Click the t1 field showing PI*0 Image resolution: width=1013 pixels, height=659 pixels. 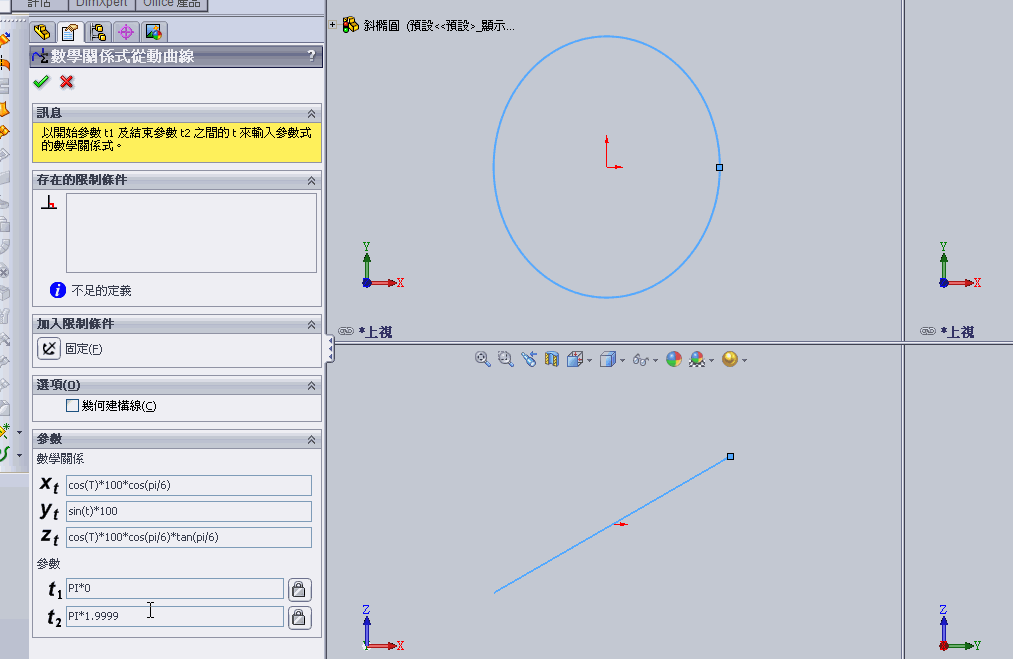point(175,589)
